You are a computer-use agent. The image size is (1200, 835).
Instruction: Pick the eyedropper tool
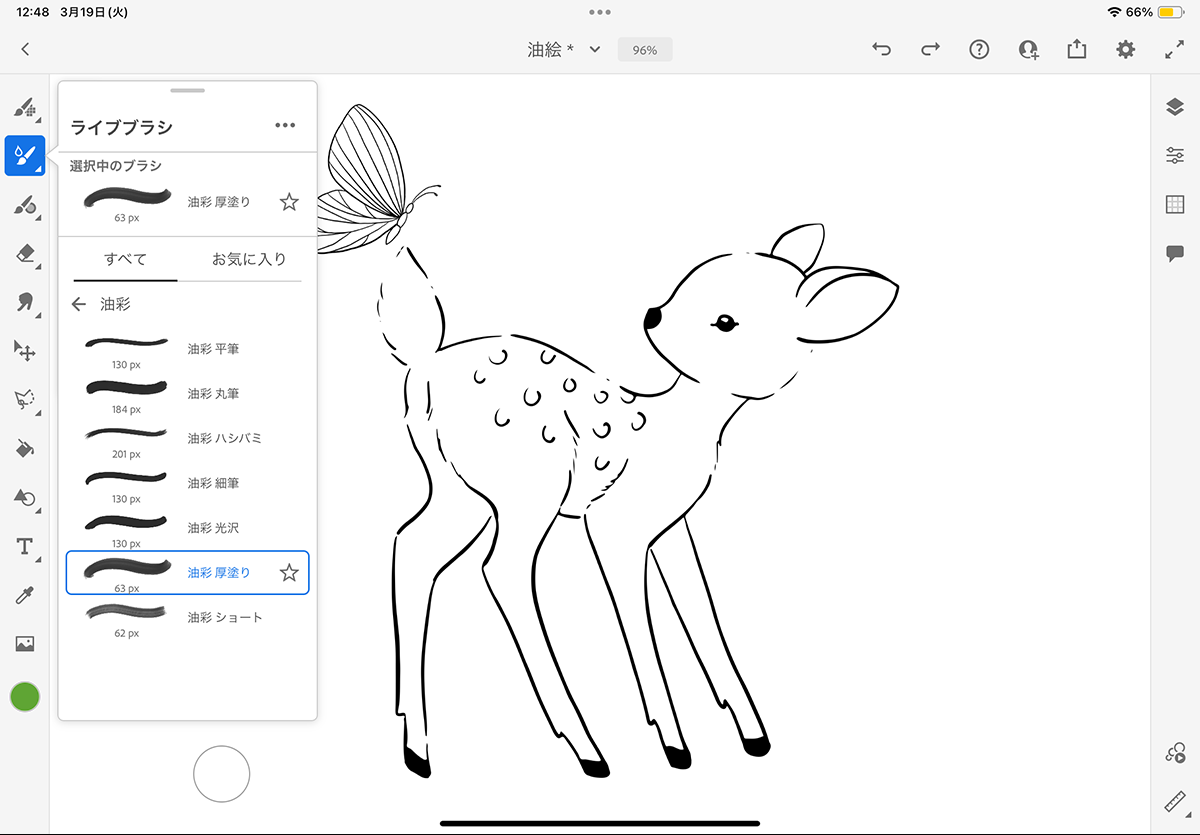[x=25, y=596]
